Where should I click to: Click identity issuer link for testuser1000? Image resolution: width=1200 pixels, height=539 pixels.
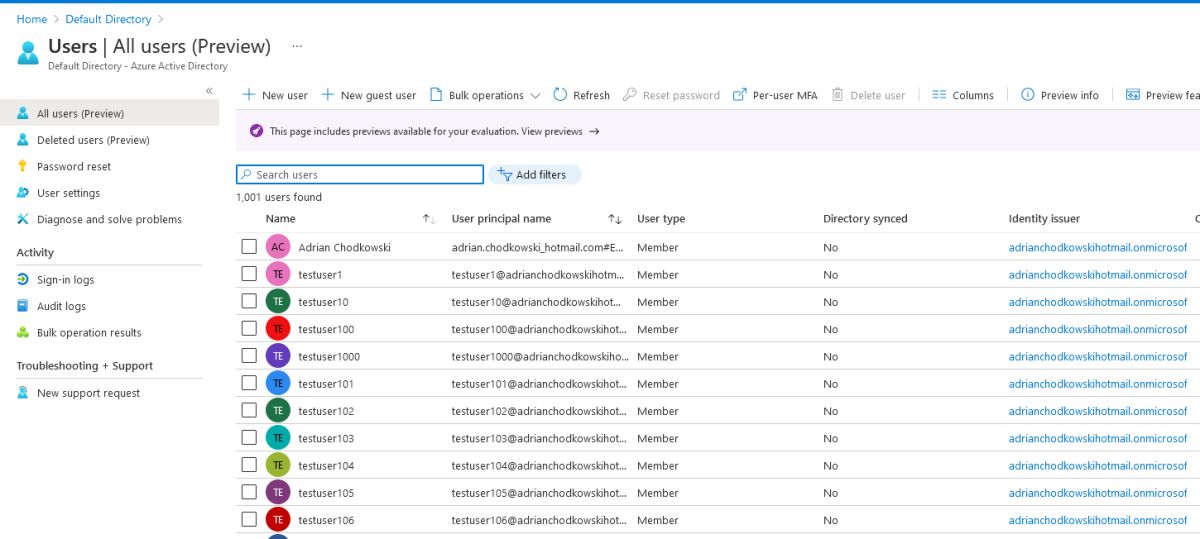tap(1098, 356)
